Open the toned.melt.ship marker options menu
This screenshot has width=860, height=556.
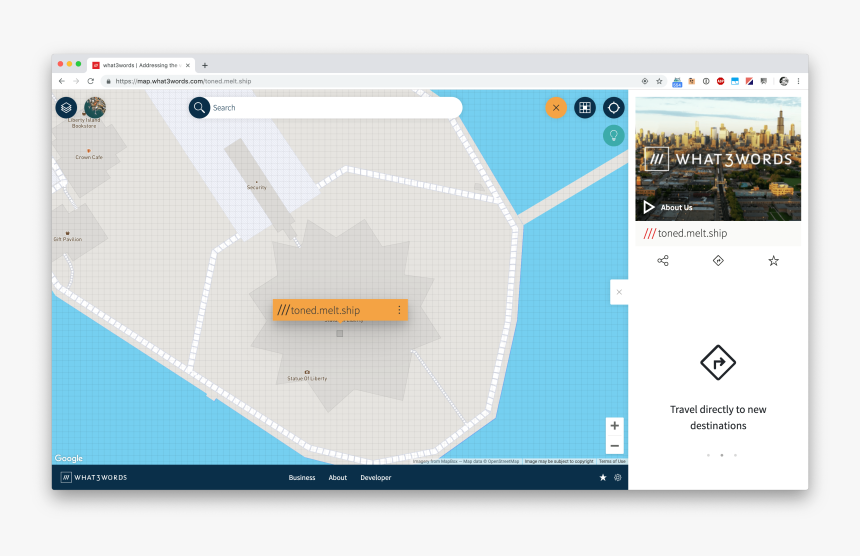399,310
